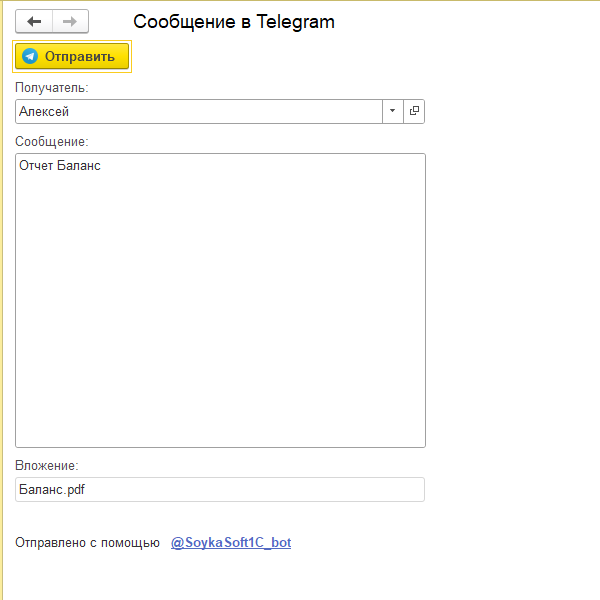Click the .pdf extension in the attachment field
The width and height of the screenshot is (600, 600).
(75, 489)
